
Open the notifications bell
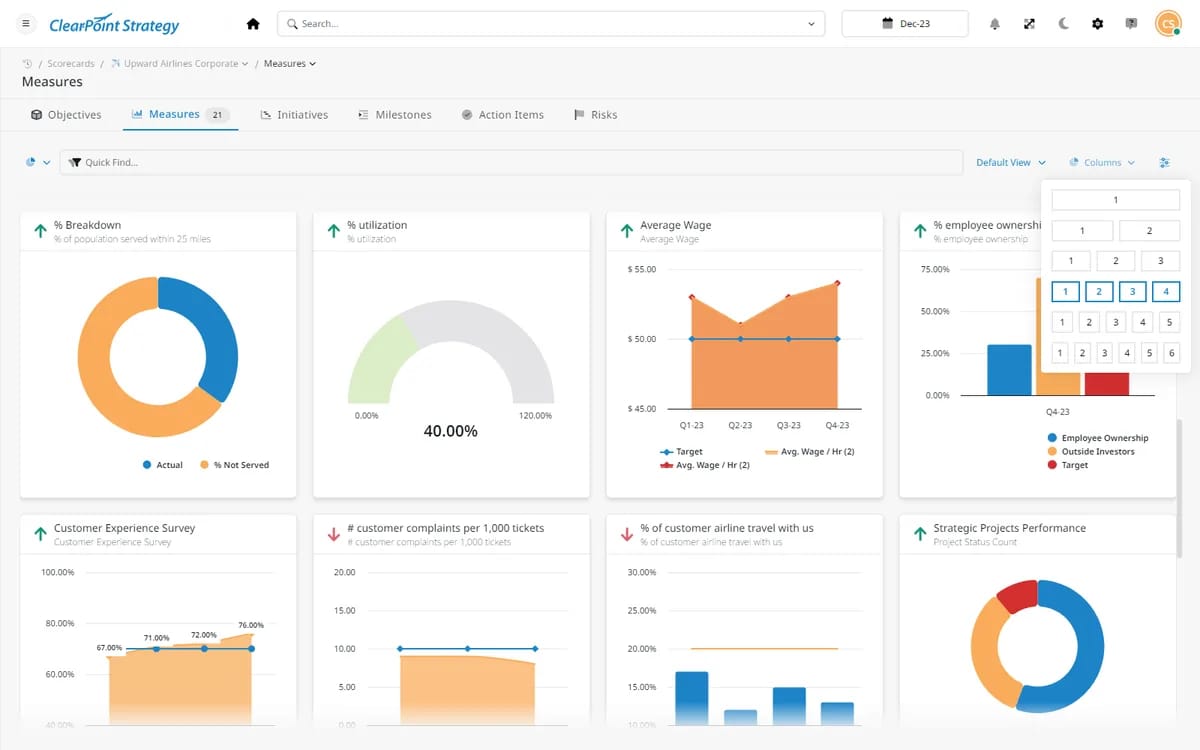pyautogui.click(x=995, y=24)
